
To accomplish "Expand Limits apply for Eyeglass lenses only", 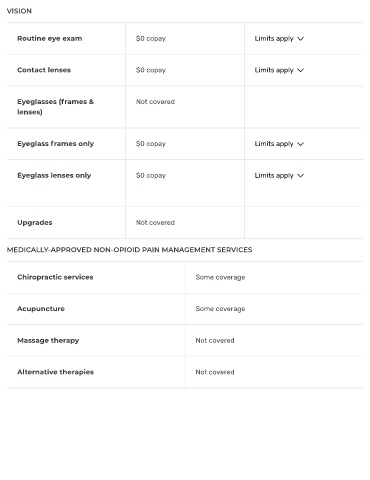I will pos(279,176).
